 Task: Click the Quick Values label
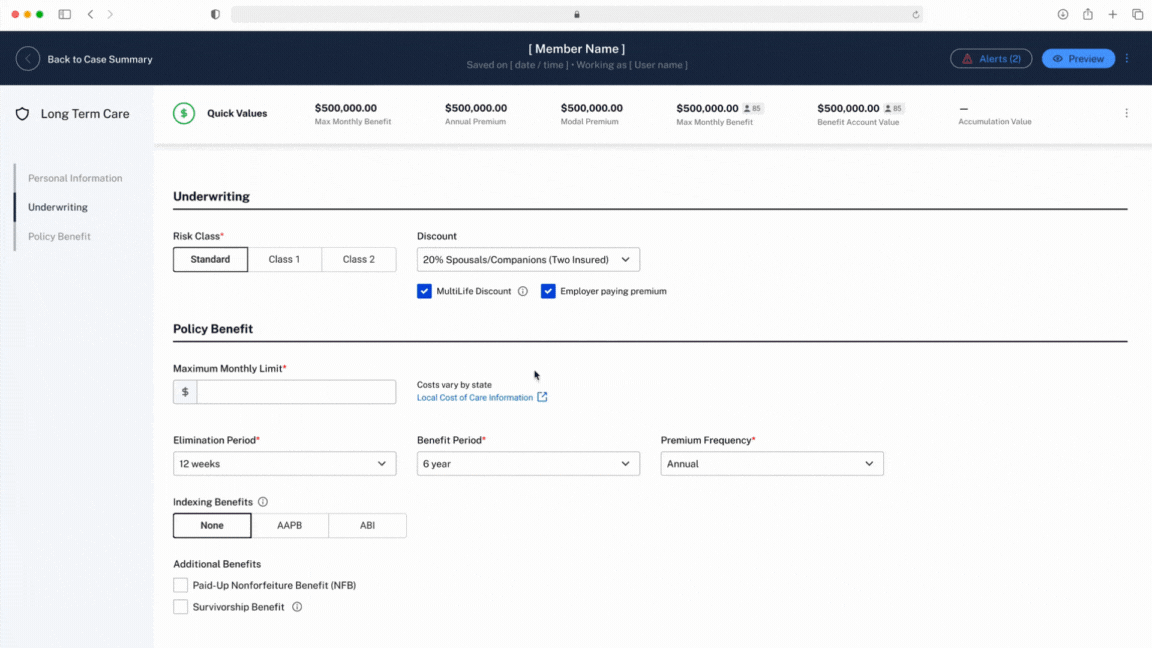237,113
